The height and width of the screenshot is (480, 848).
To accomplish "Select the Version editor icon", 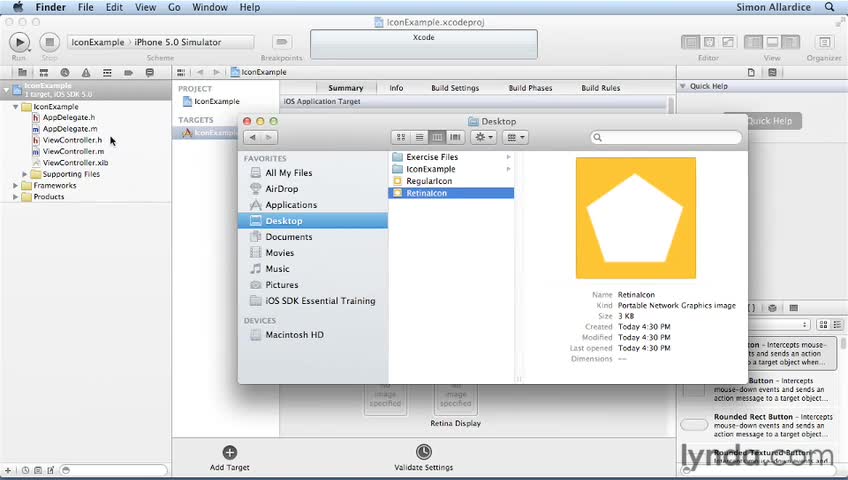I will tap(728, 42).
